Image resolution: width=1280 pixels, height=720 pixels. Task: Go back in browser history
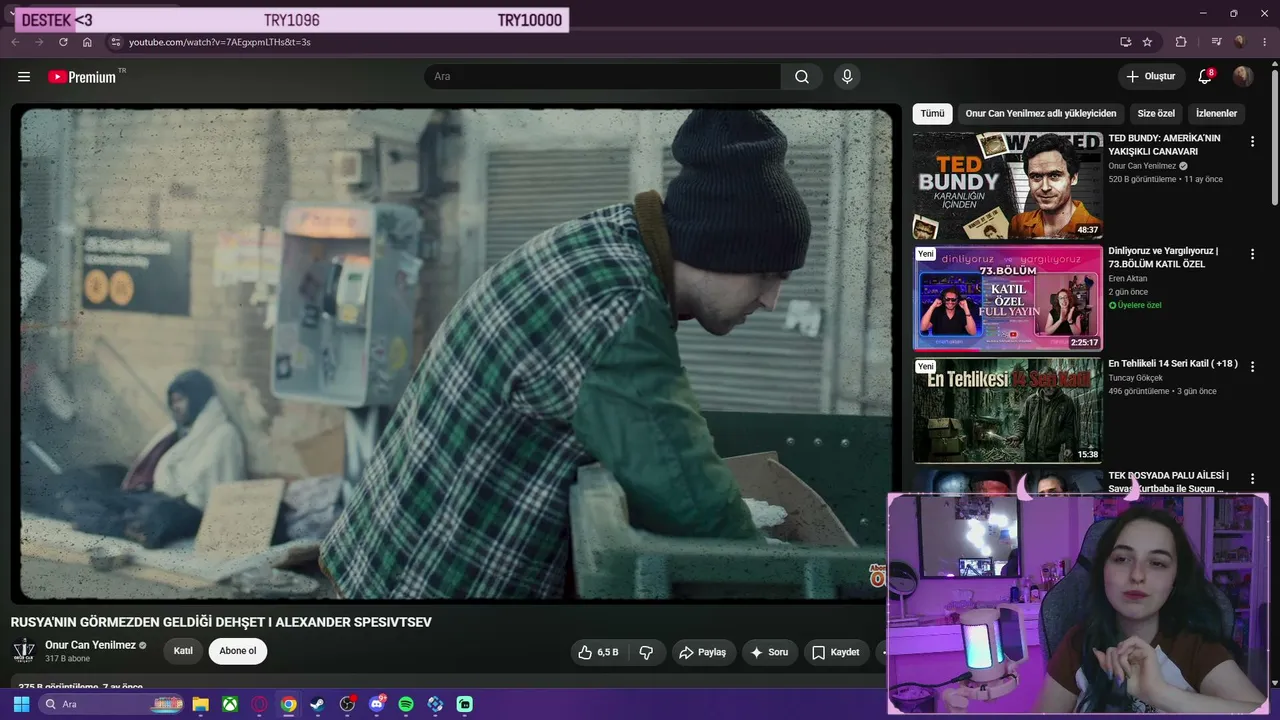click(15, 42)
